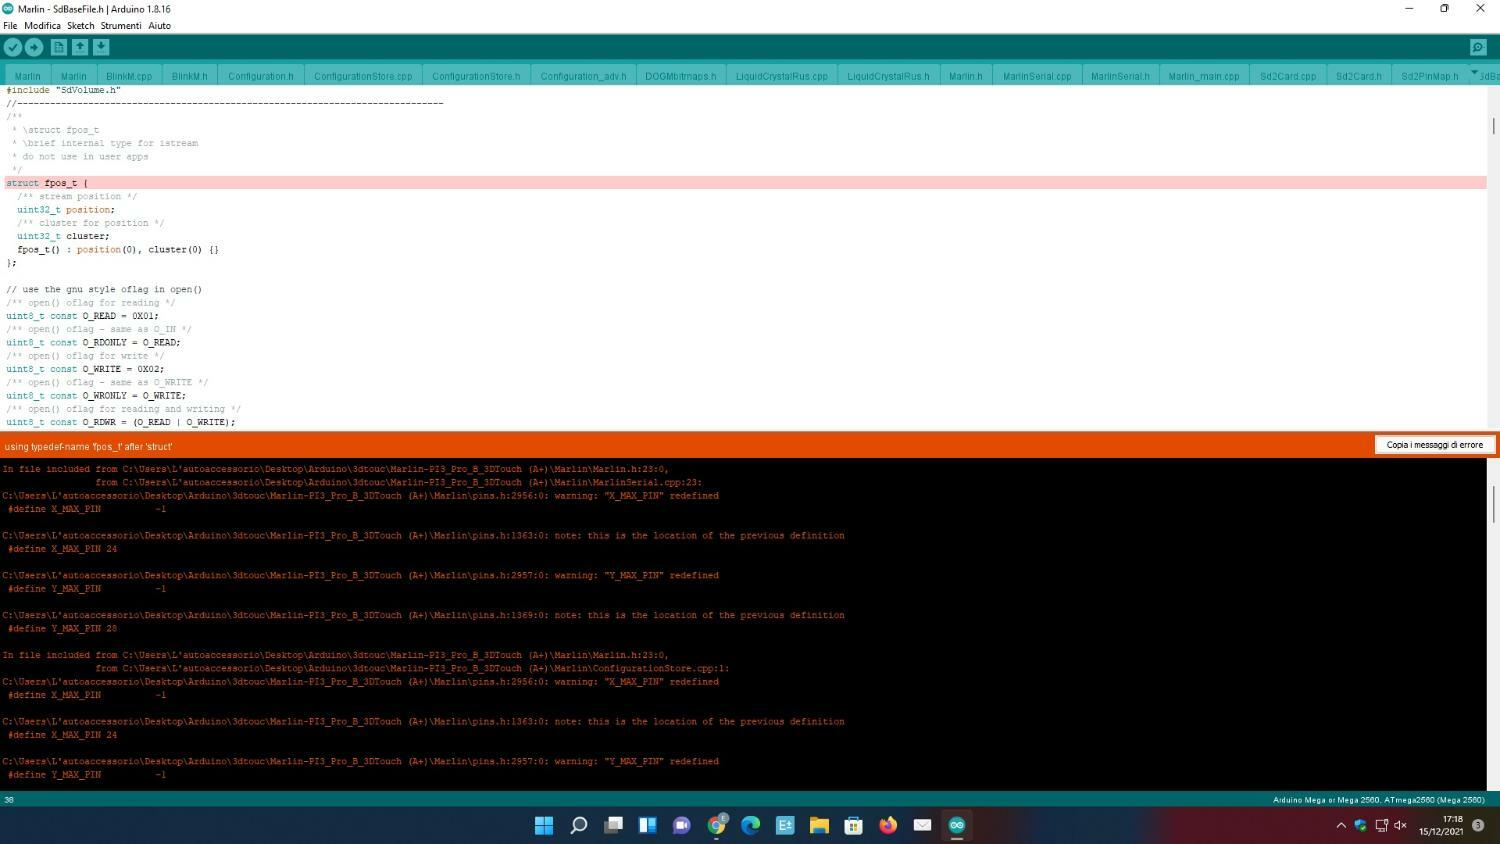Click the 'uint32_t cluster;' code line
1500x844 pixels.
tap(63, 236)
